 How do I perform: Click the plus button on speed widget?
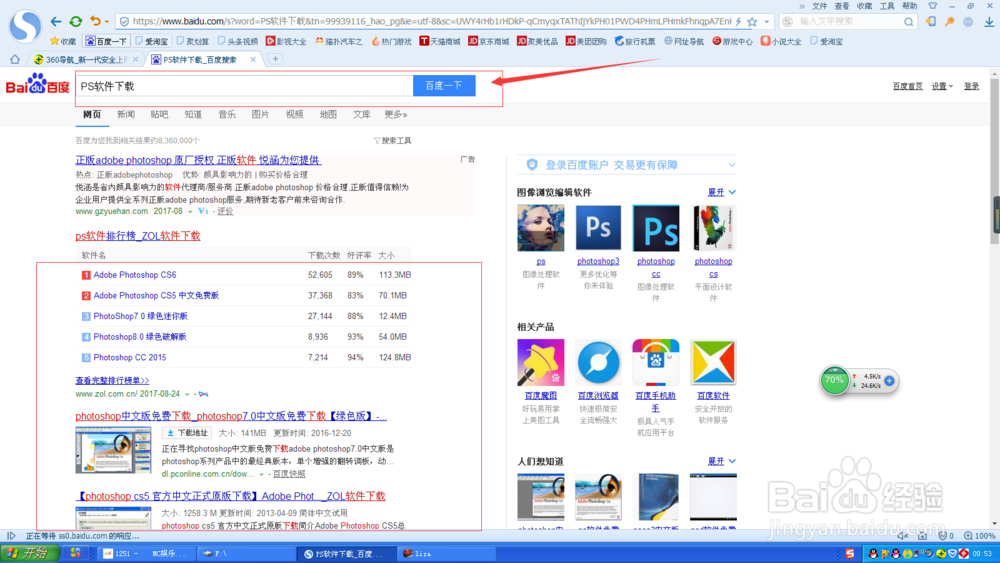click(889, 381)
